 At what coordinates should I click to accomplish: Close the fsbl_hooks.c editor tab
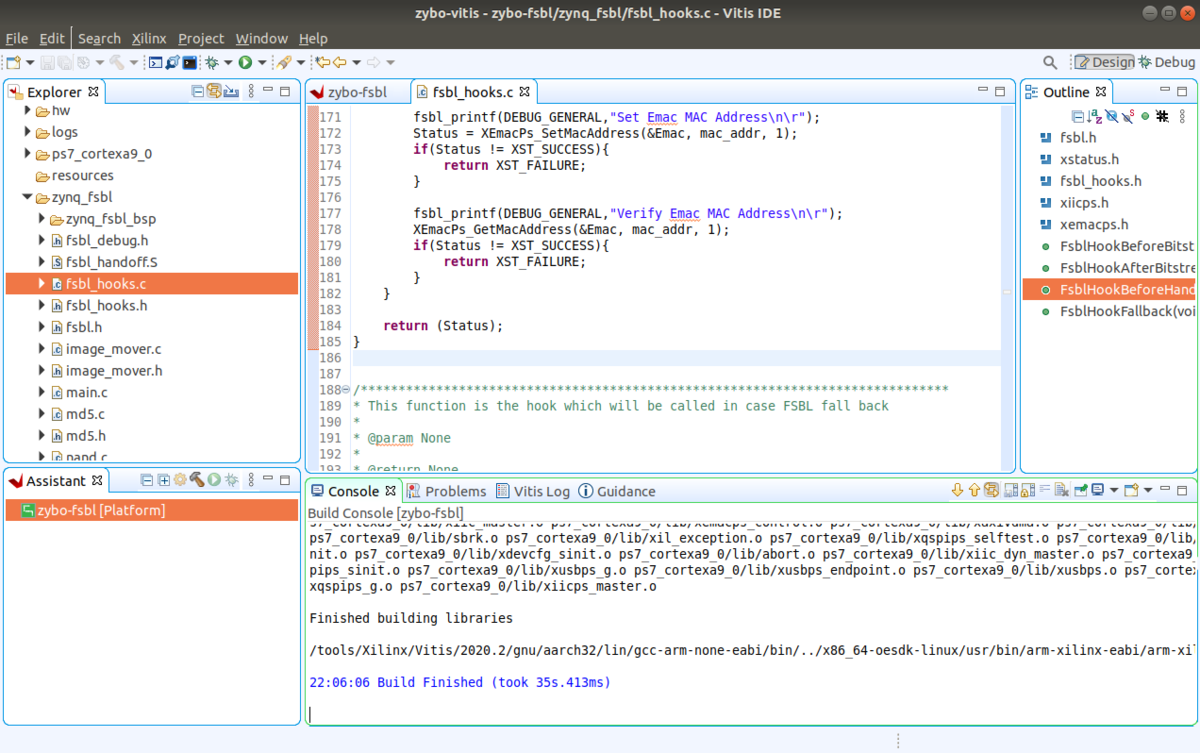point(526,92)
